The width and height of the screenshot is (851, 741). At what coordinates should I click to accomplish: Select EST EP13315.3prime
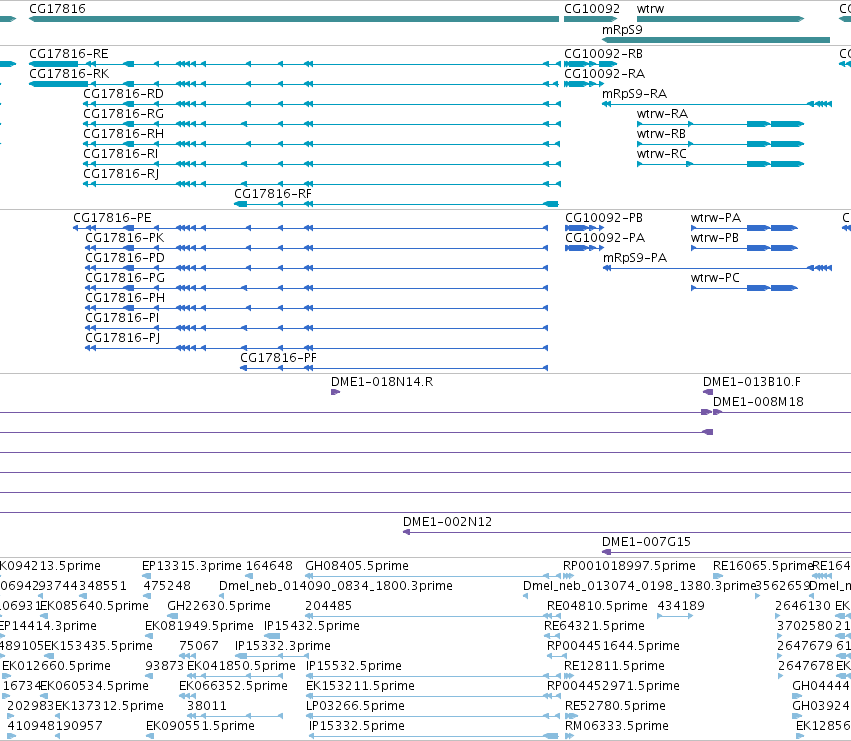point(192,566)
